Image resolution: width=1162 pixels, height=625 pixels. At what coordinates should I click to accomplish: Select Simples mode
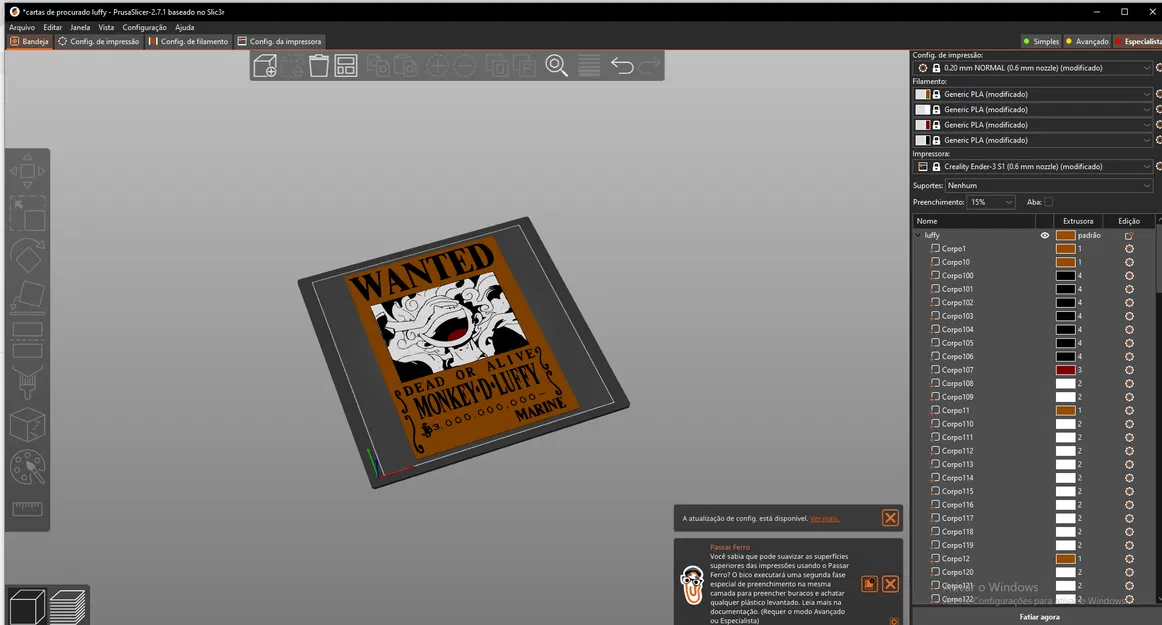coord(1040,42)
